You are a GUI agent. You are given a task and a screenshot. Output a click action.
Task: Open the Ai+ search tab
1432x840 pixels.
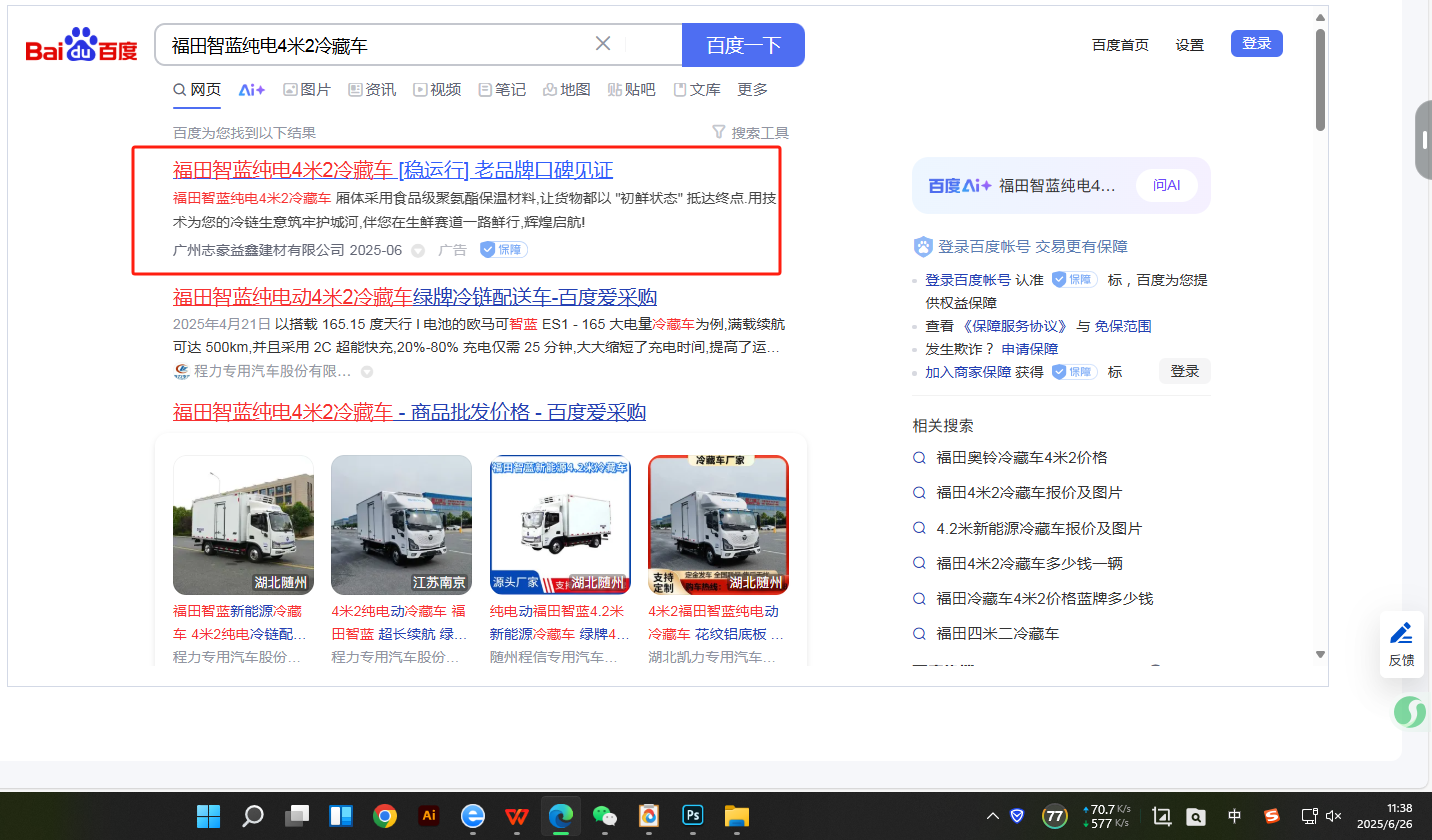252,90
